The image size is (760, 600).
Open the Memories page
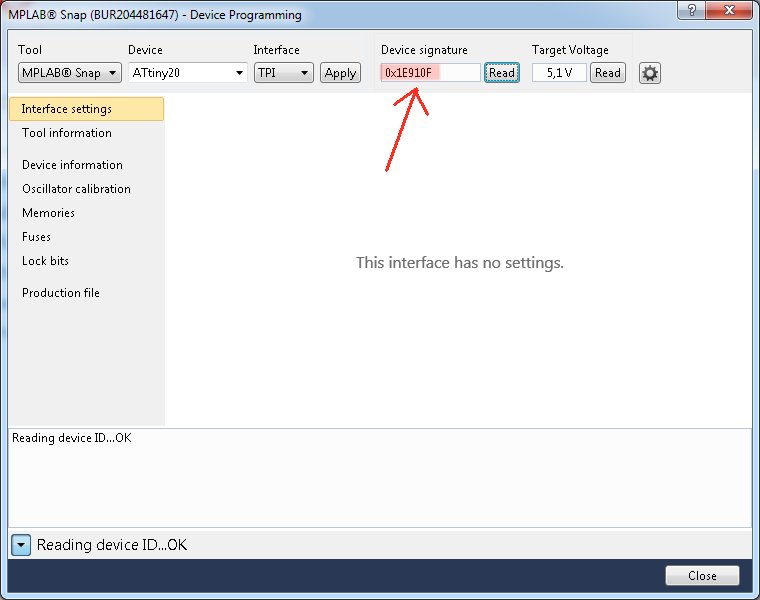coord(48,213)
